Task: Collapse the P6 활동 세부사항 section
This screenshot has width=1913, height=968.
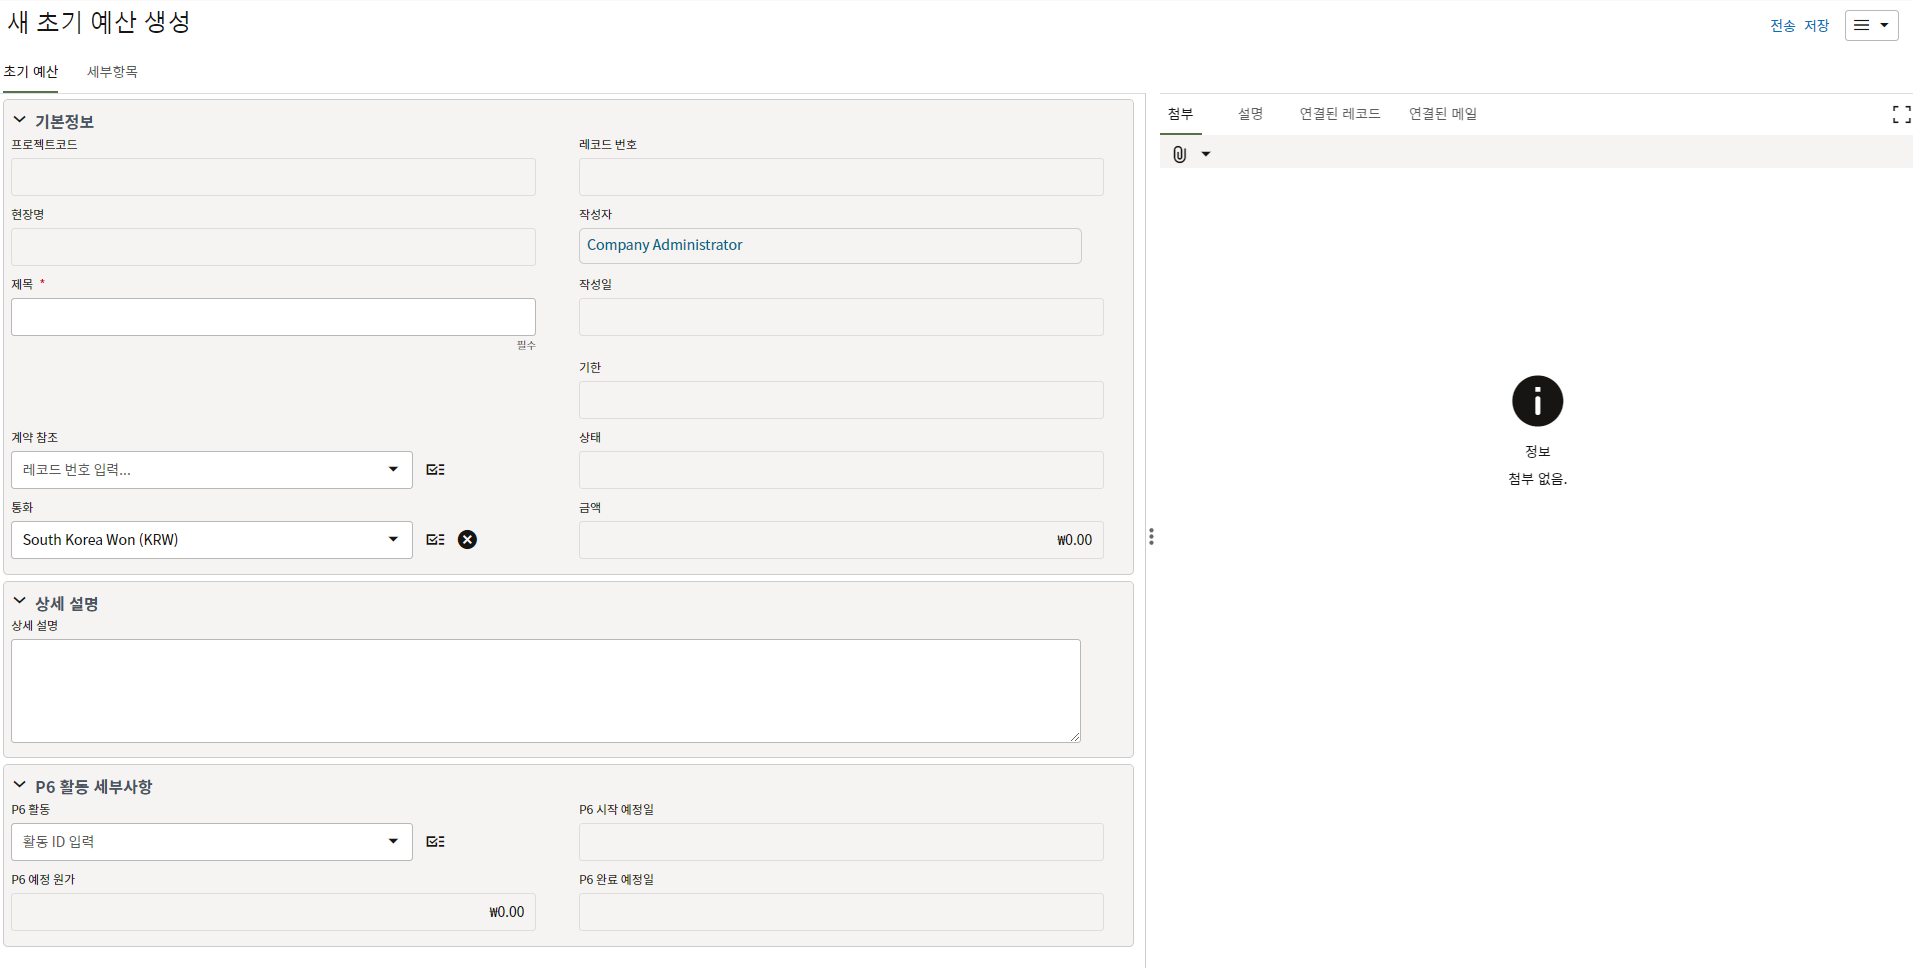Action: 19,785
